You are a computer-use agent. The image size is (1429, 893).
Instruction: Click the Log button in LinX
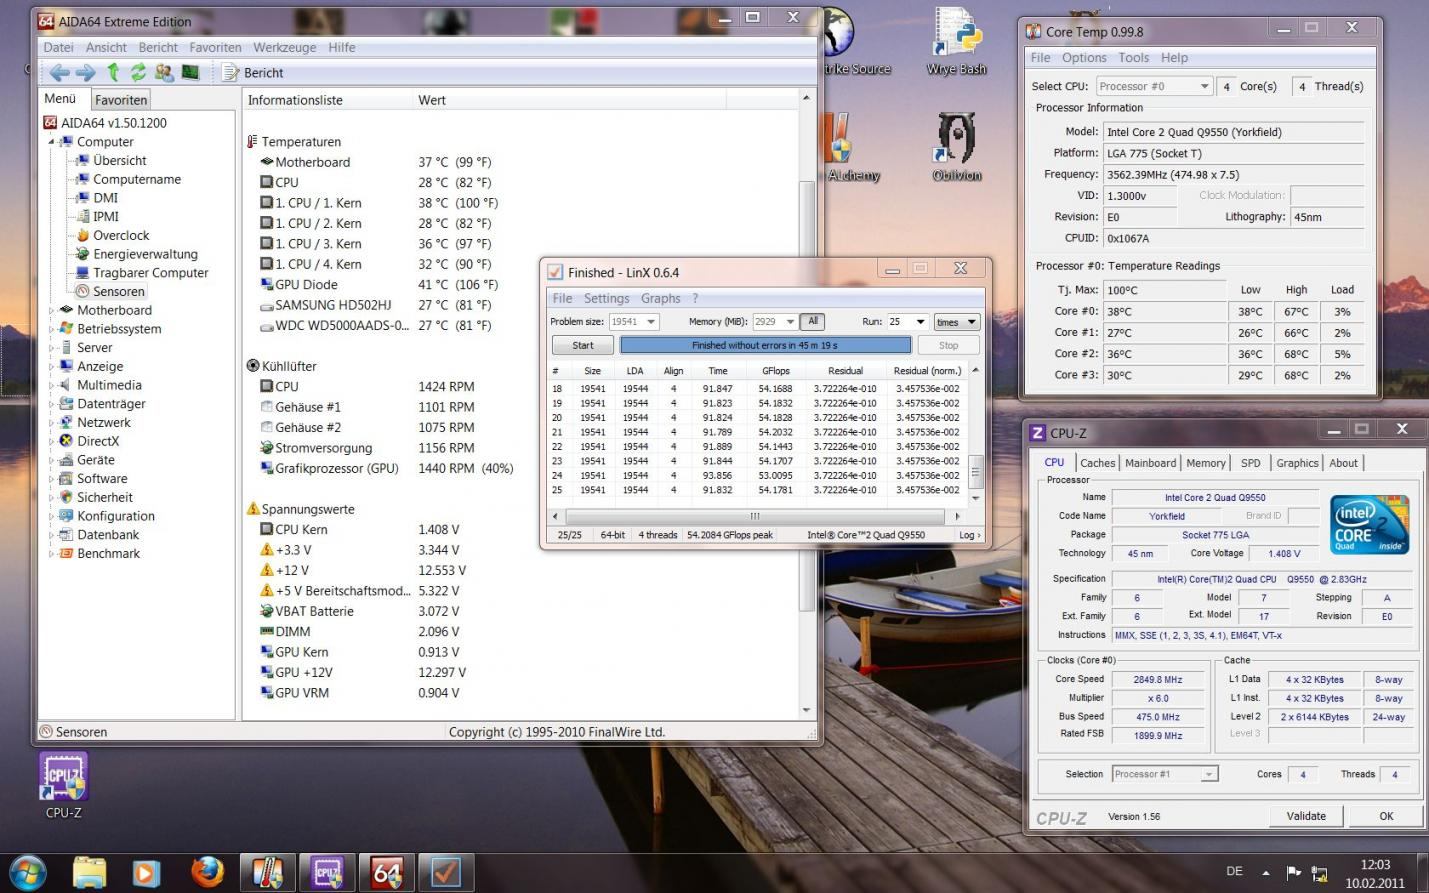pos(969,535)
